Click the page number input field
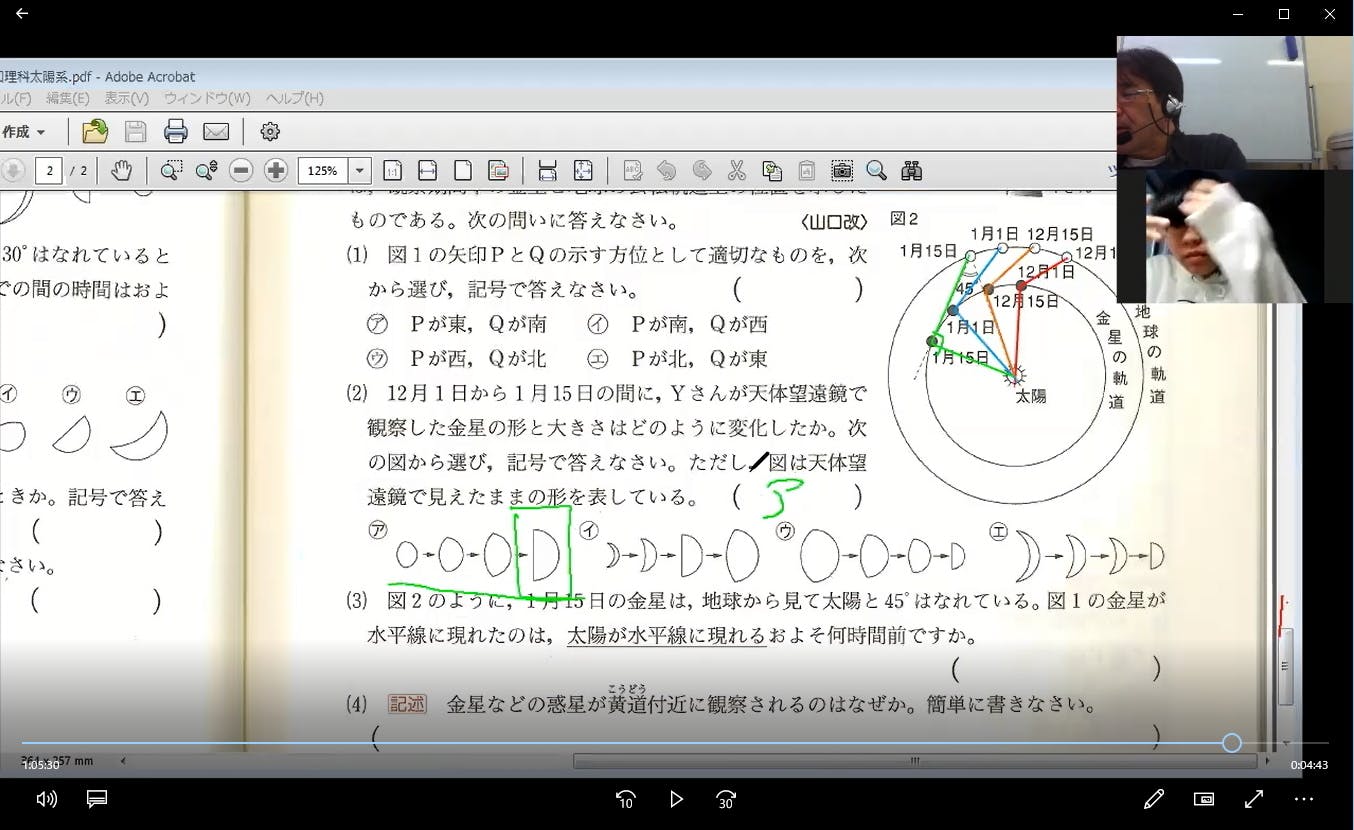1354x830 pixels. [x=49, y=170]
